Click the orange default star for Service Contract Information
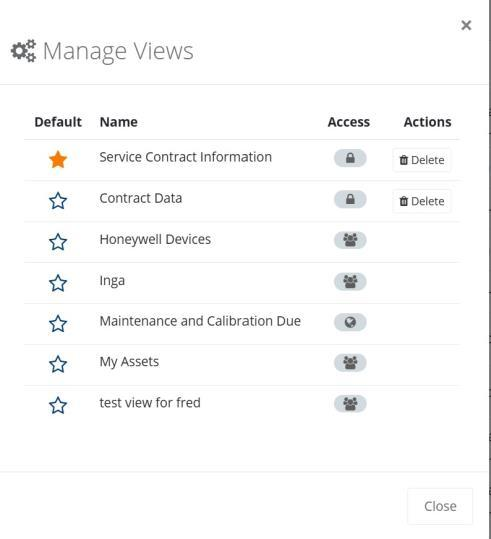This screenshot has height=539, width=491. (x=58, y=160)
